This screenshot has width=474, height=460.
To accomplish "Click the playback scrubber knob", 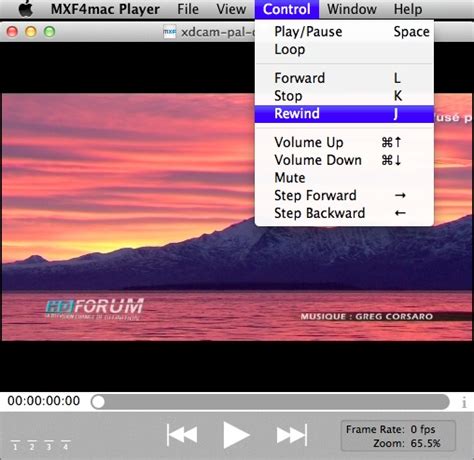I will 98,402.
